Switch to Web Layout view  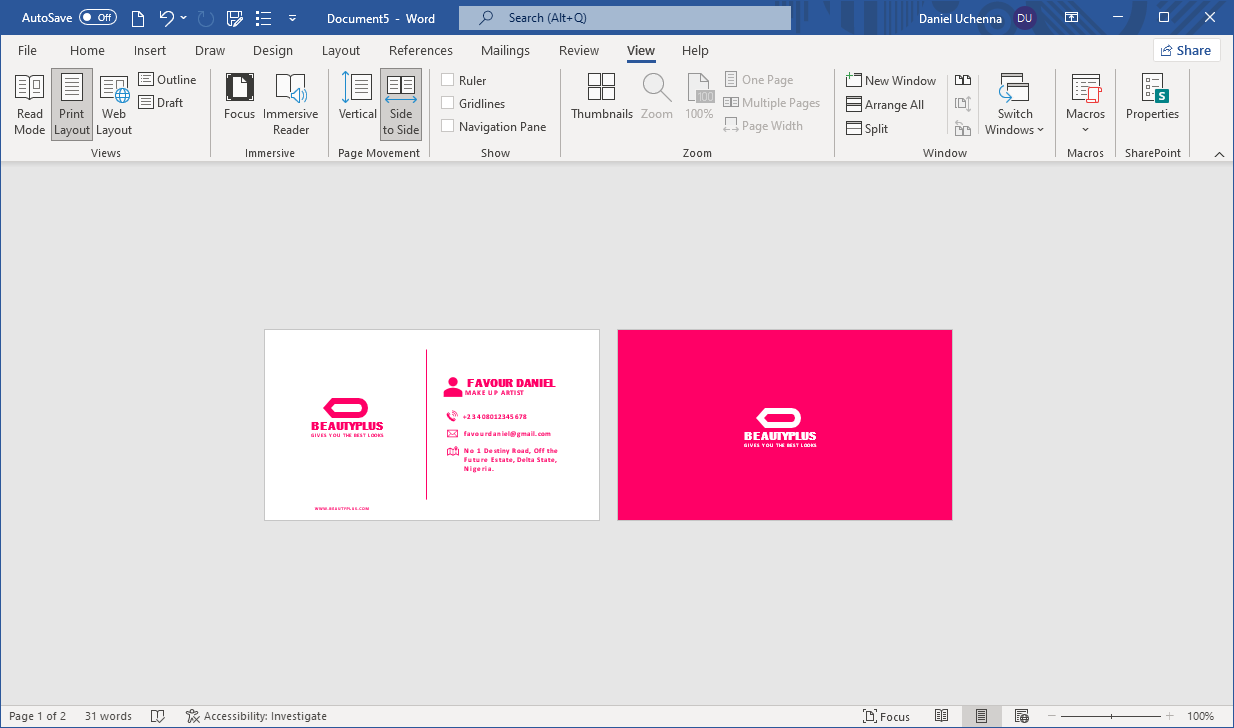click(114, 104)
